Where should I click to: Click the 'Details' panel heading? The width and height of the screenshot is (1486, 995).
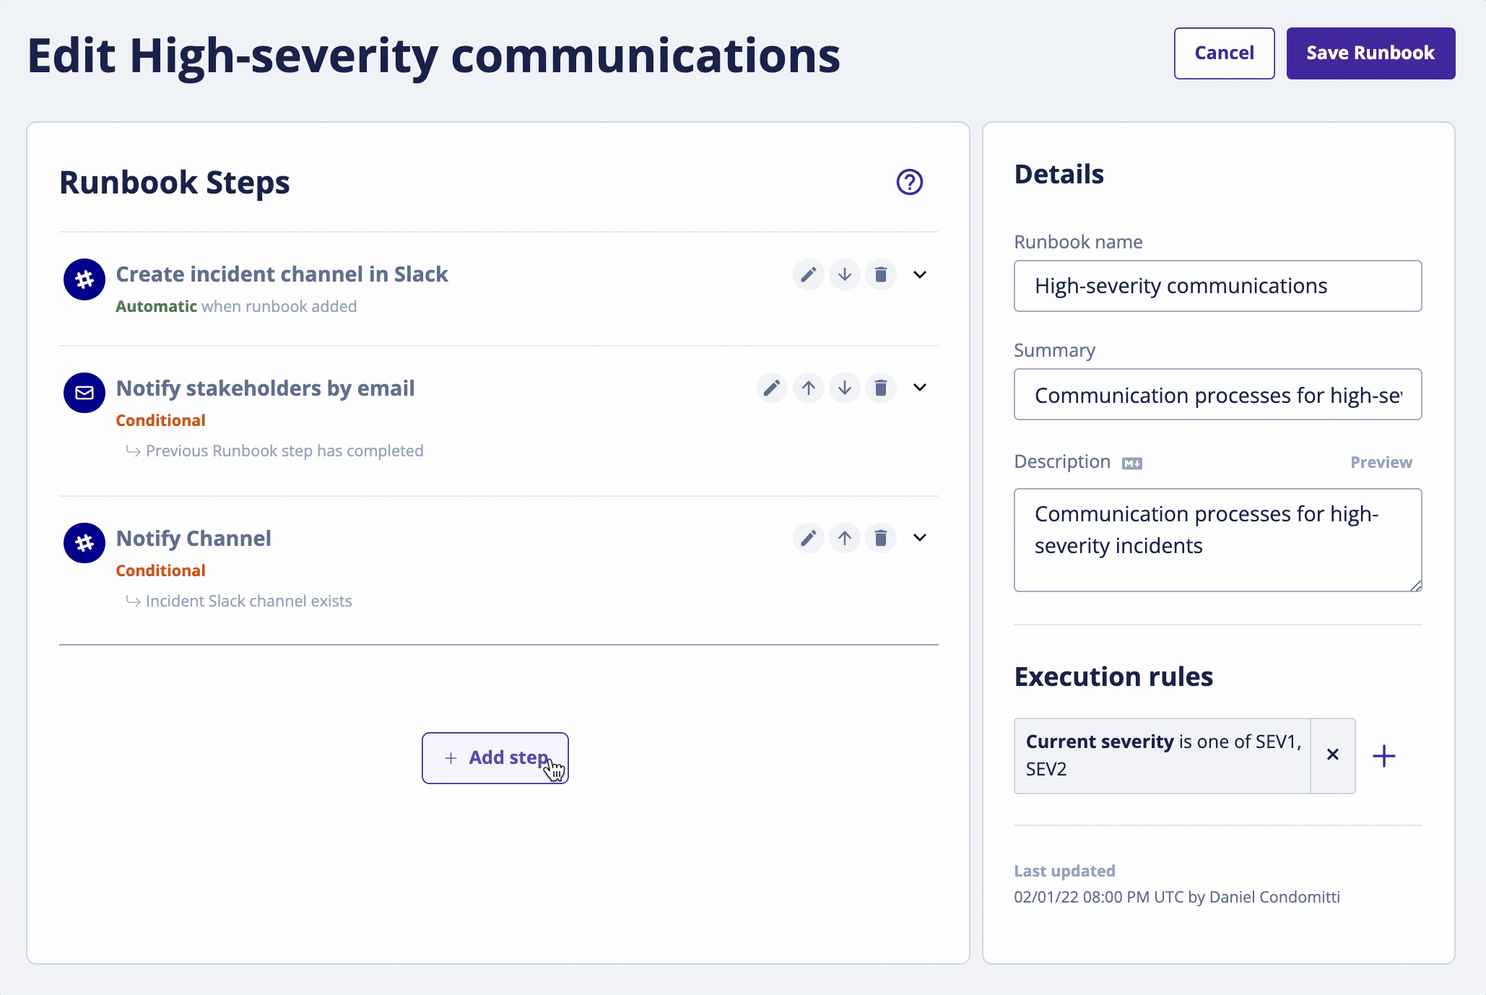1059,174
